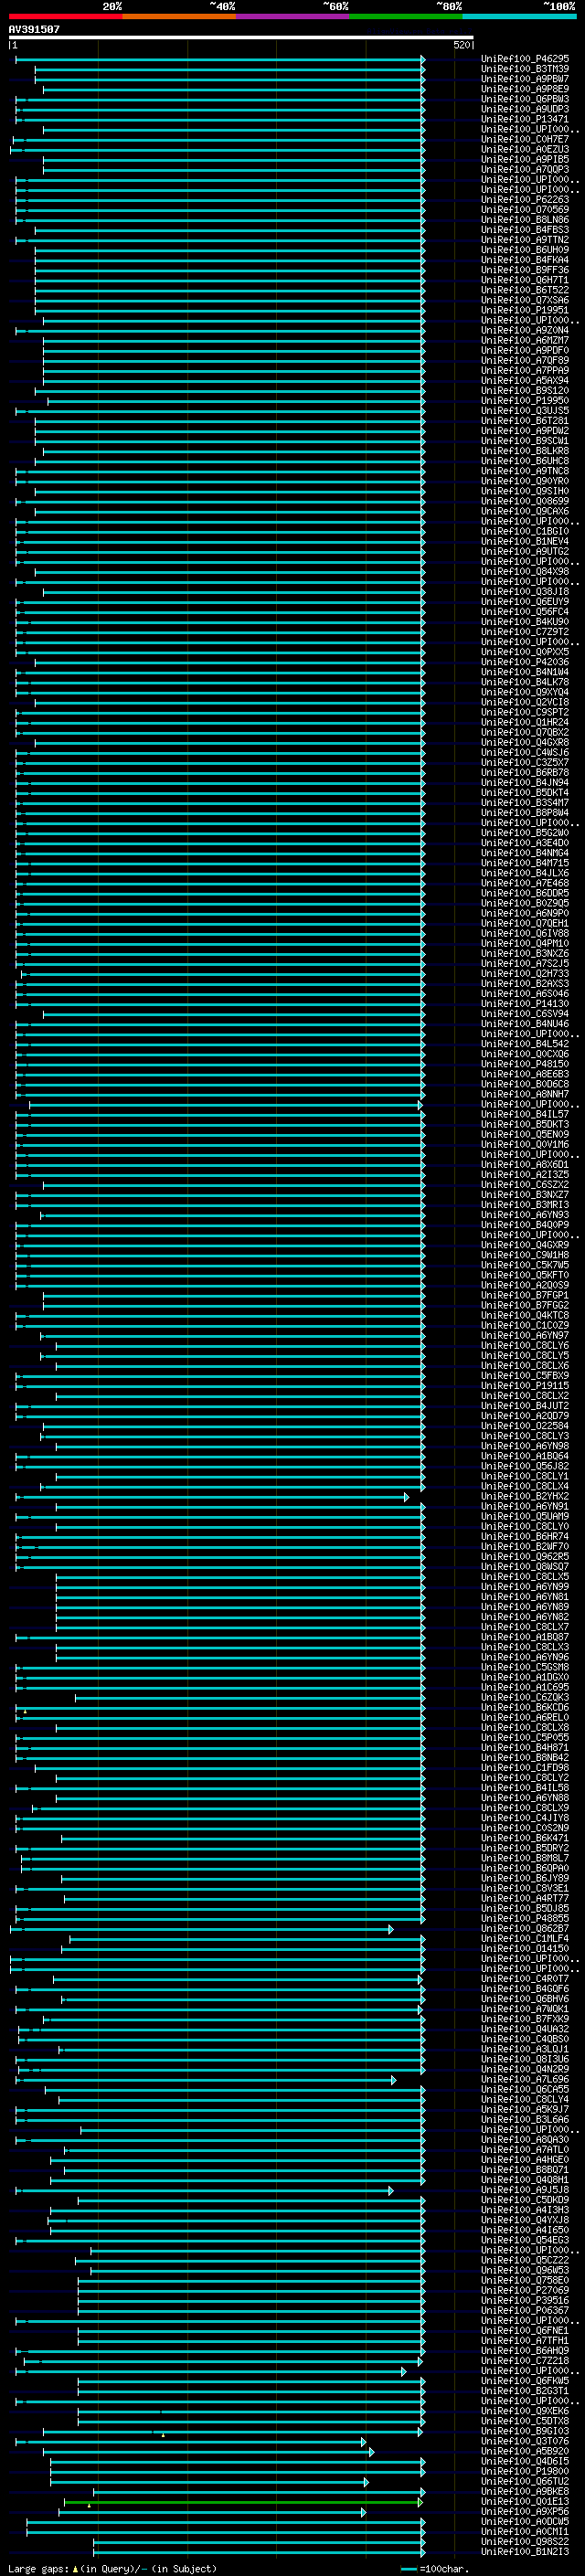Open hit UniRef100_P06367
The height and width of the screenshot is (2576, 585).
[525, 2310]
